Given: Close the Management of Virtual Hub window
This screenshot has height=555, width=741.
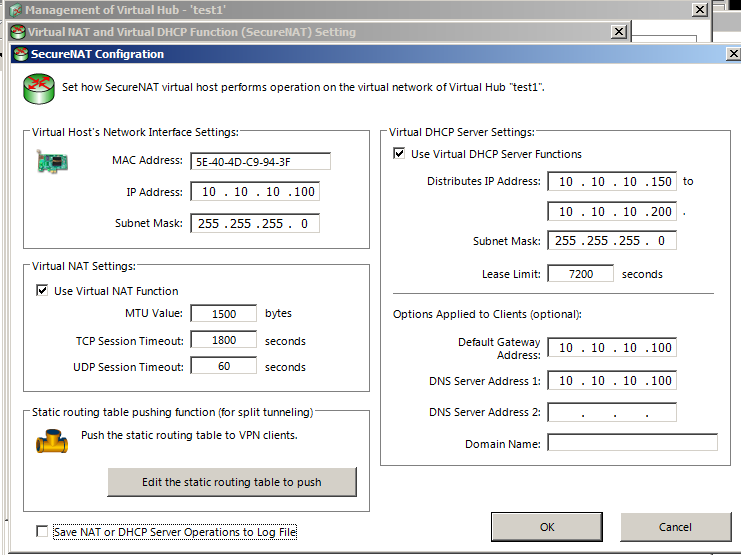Looking at the screenshot, I should coord(699,9).
